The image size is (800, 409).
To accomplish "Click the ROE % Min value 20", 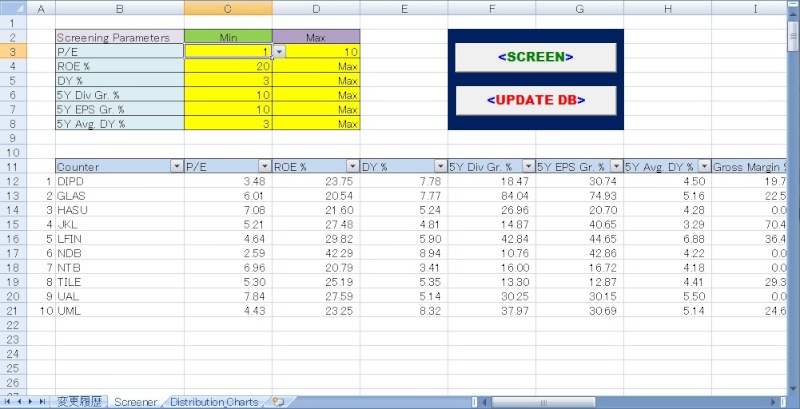I will (228, 66).
